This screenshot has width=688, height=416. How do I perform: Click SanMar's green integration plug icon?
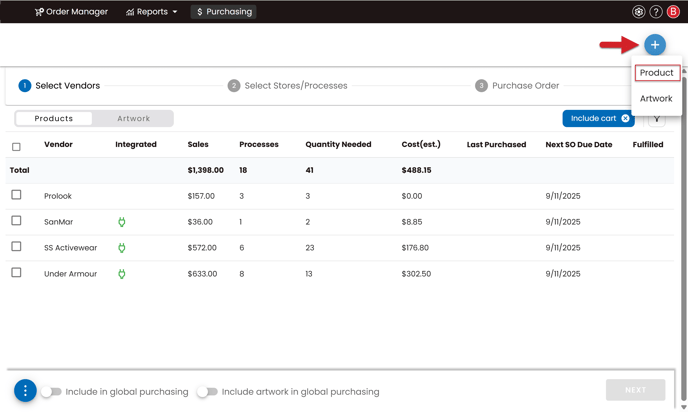(x=122, y=222)
